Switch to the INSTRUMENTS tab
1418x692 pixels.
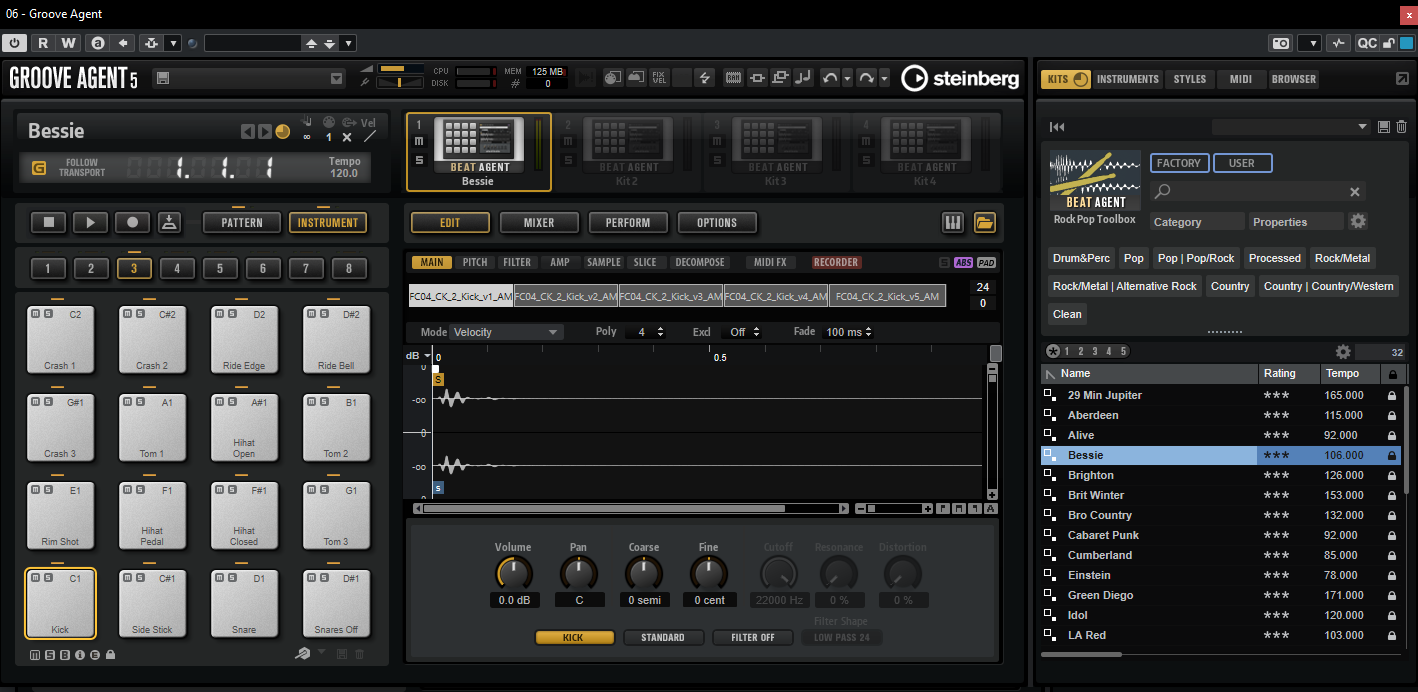pyautogui.click(x=1128, y=79)
